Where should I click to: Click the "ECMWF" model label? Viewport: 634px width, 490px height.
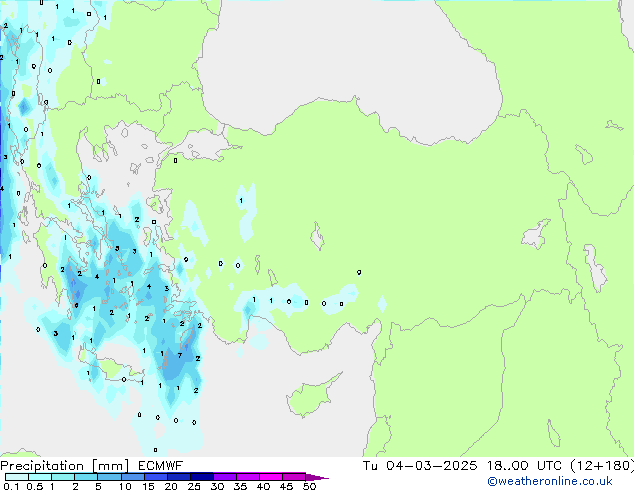(161, 466)
